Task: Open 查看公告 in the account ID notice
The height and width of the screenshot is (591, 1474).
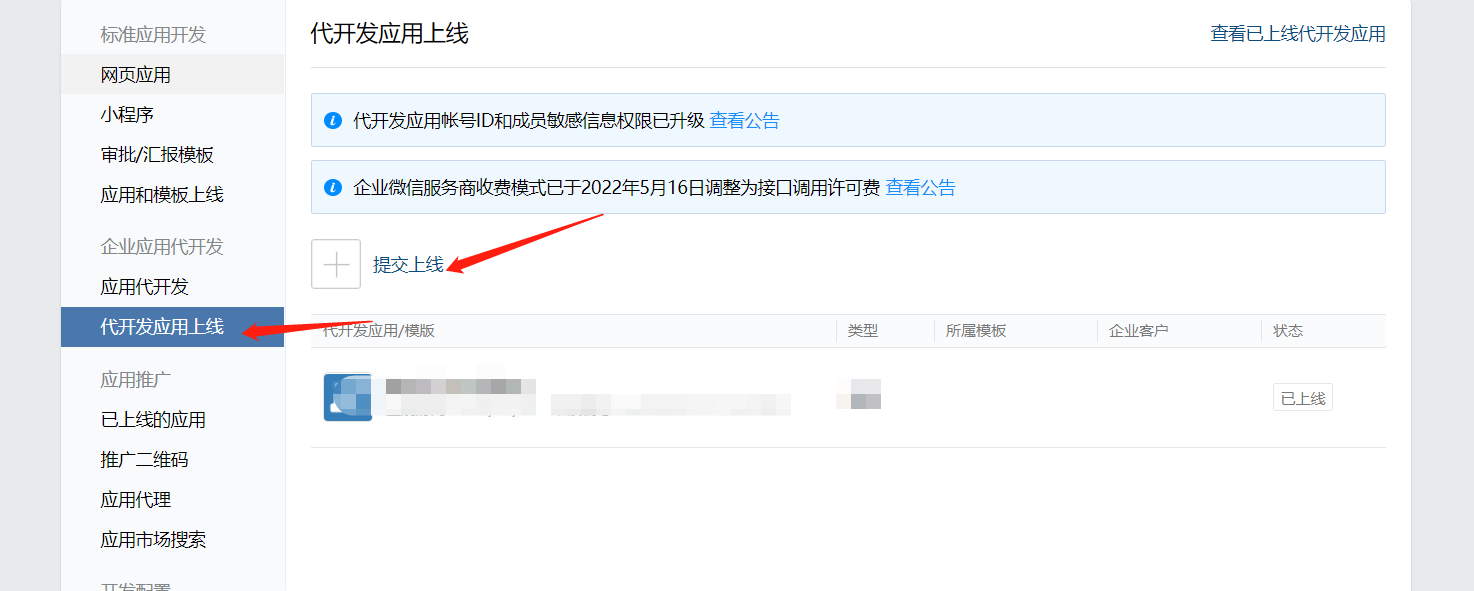Action: (x=745, y=121)
